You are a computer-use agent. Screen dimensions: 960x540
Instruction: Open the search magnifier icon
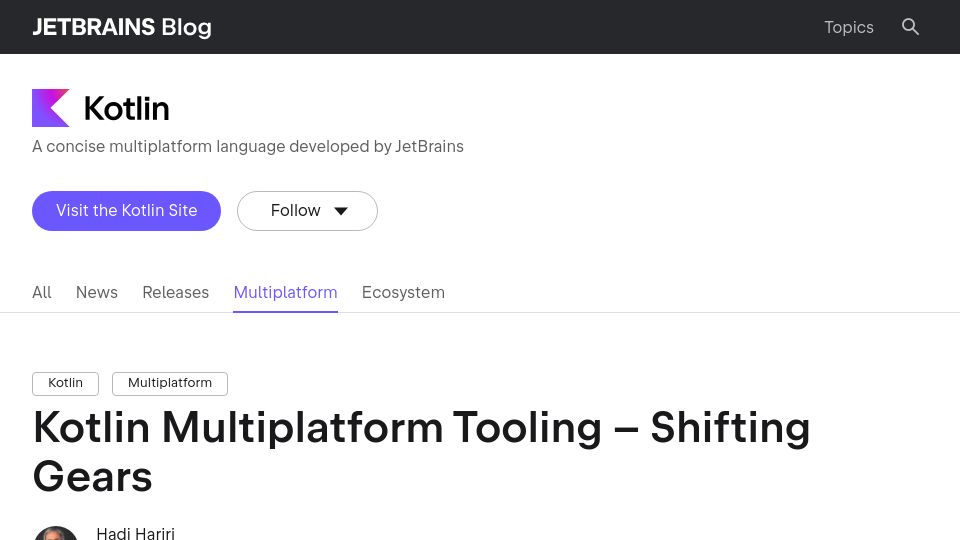click(x=910, y=27)
